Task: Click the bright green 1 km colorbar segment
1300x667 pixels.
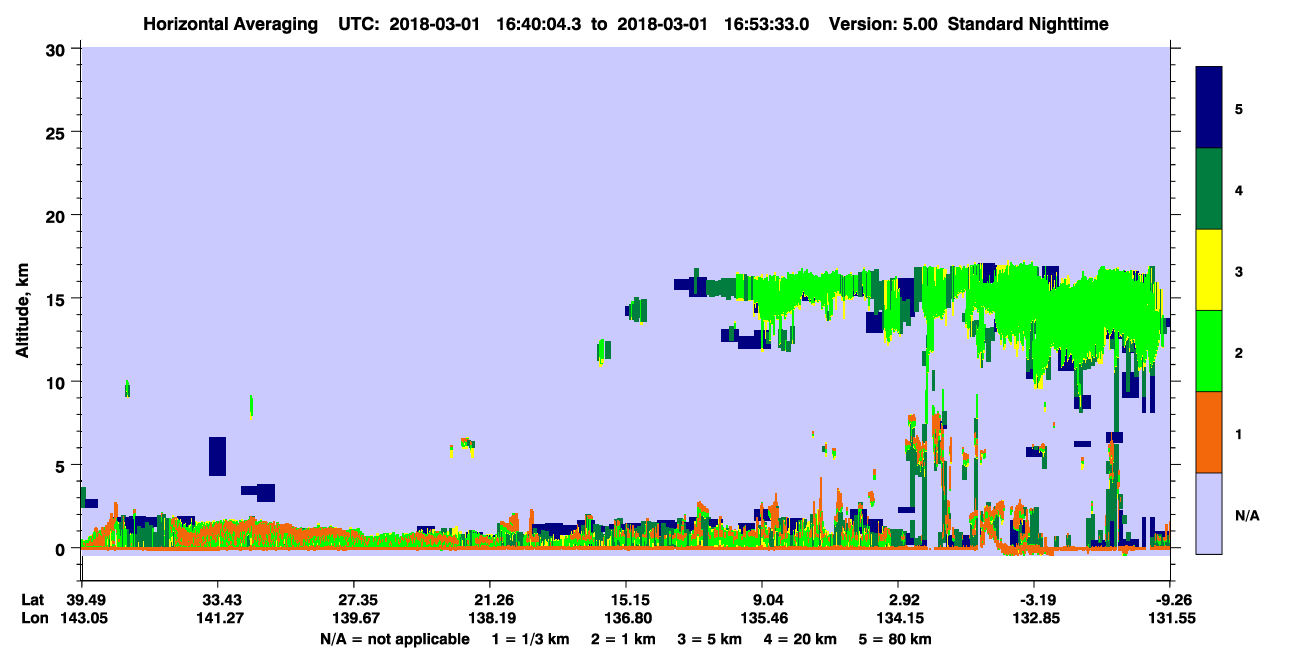Action: pyautogui.click(x=1209, y=351)
